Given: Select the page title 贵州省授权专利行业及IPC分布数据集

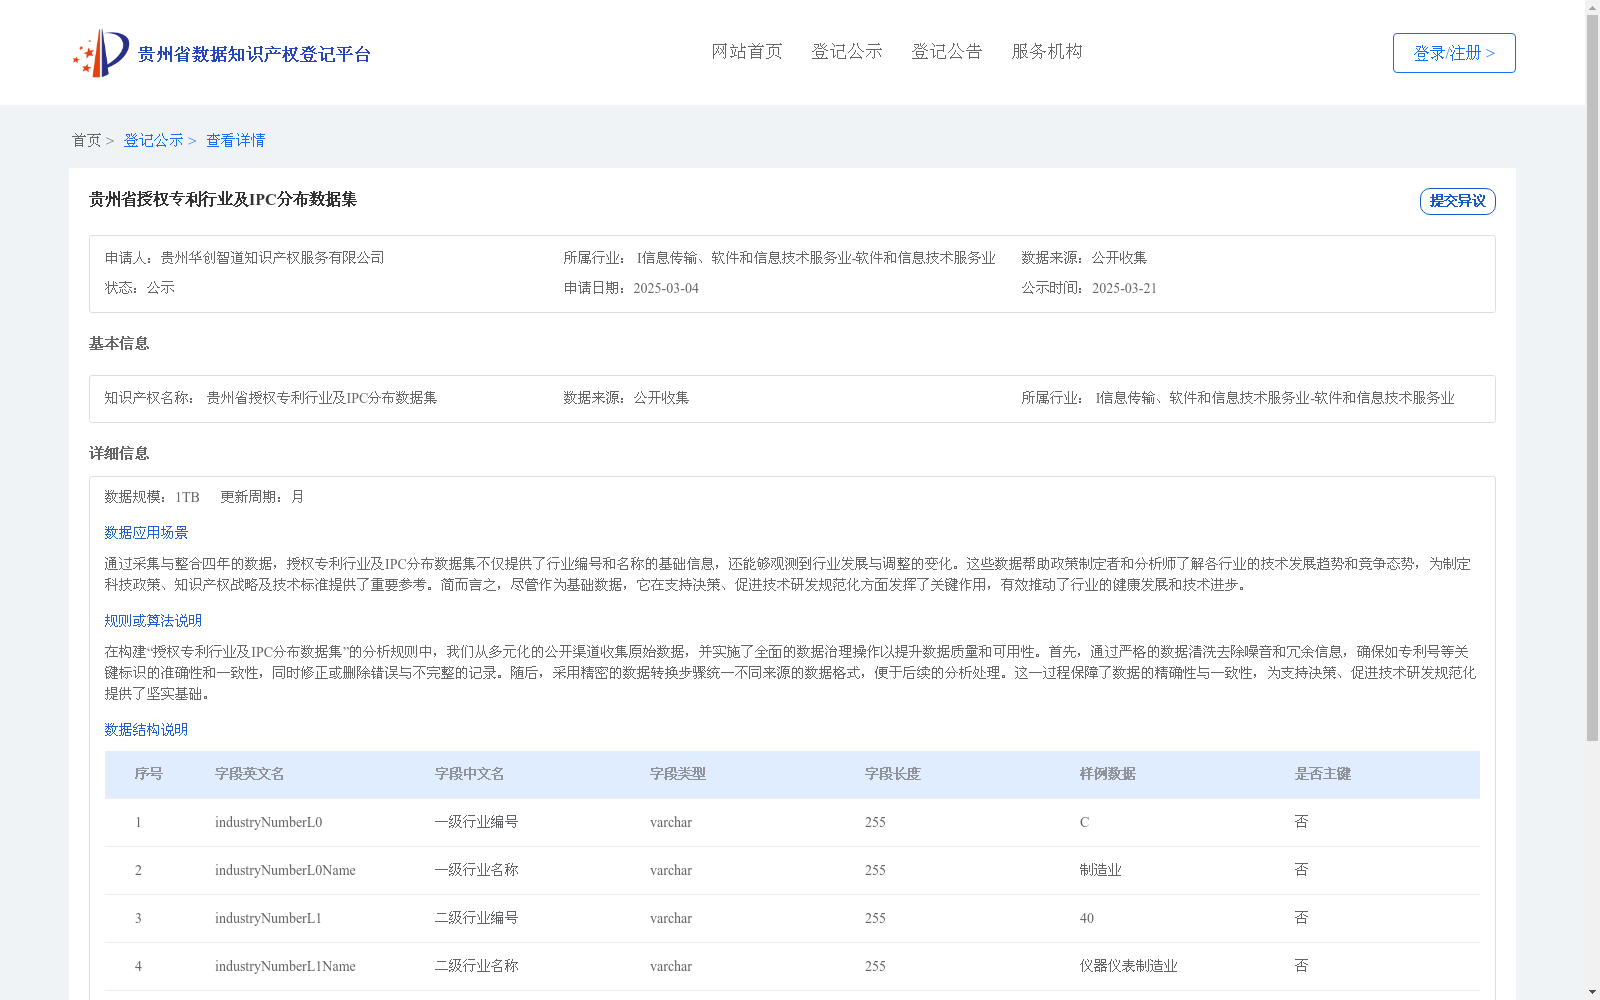Looking at the screenshot, I should point(223,199).
